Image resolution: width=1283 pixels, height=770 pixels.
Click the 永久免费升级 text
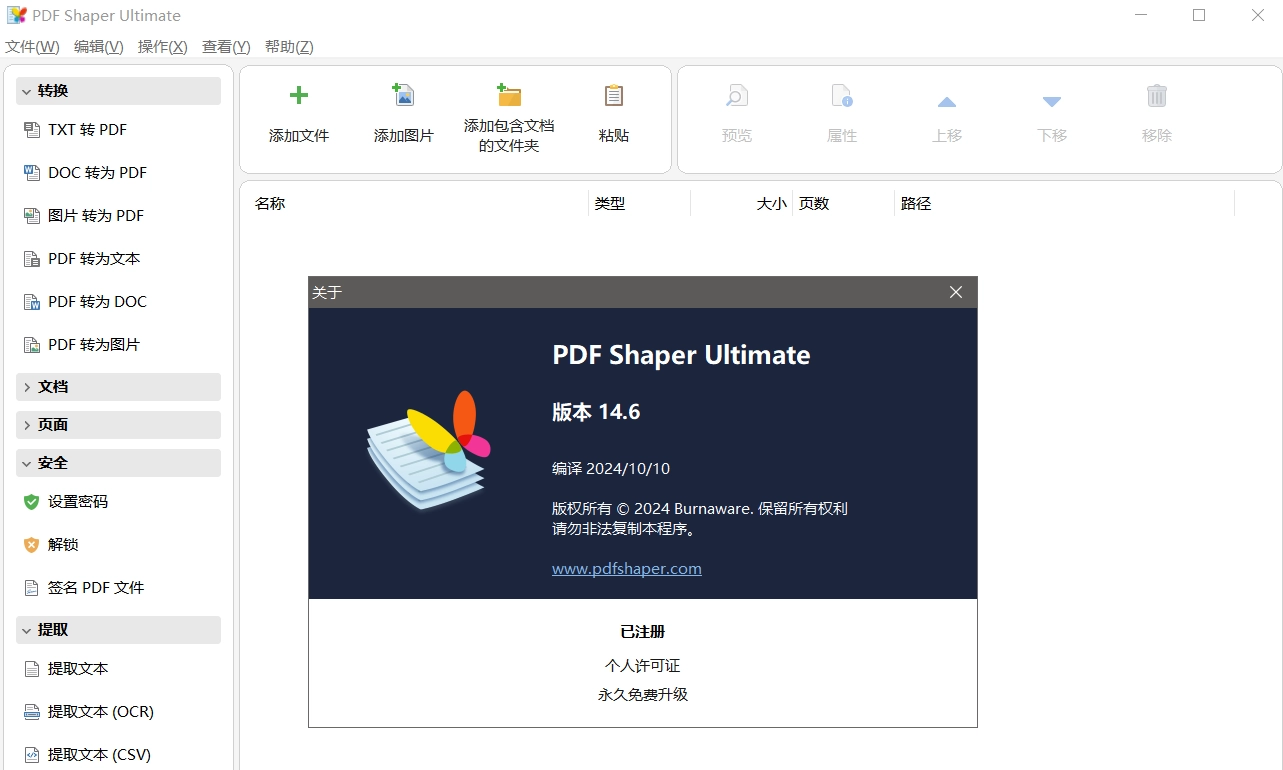[x=643, y=694]
